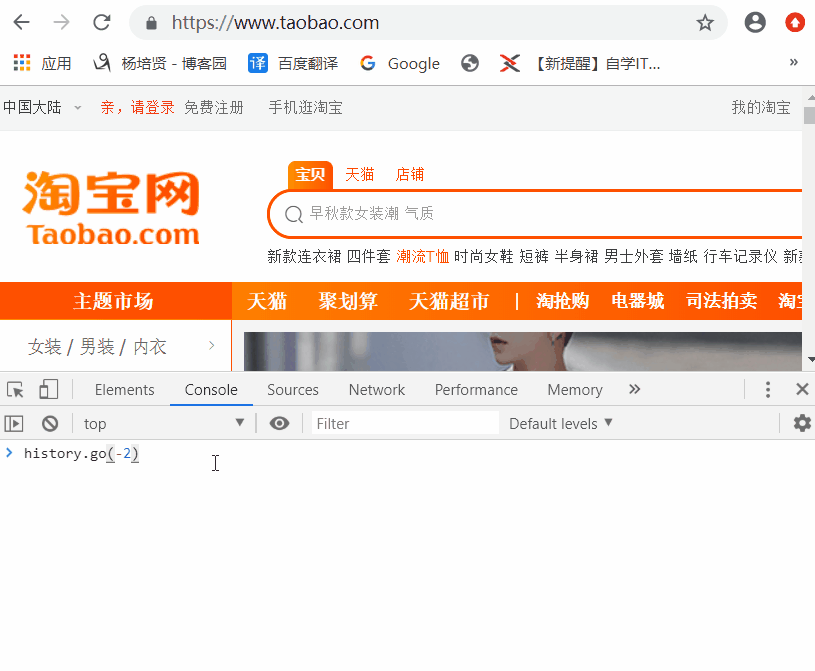Open 我的淘宝 menu
The image size is (815, 671).
coord(761,108)
